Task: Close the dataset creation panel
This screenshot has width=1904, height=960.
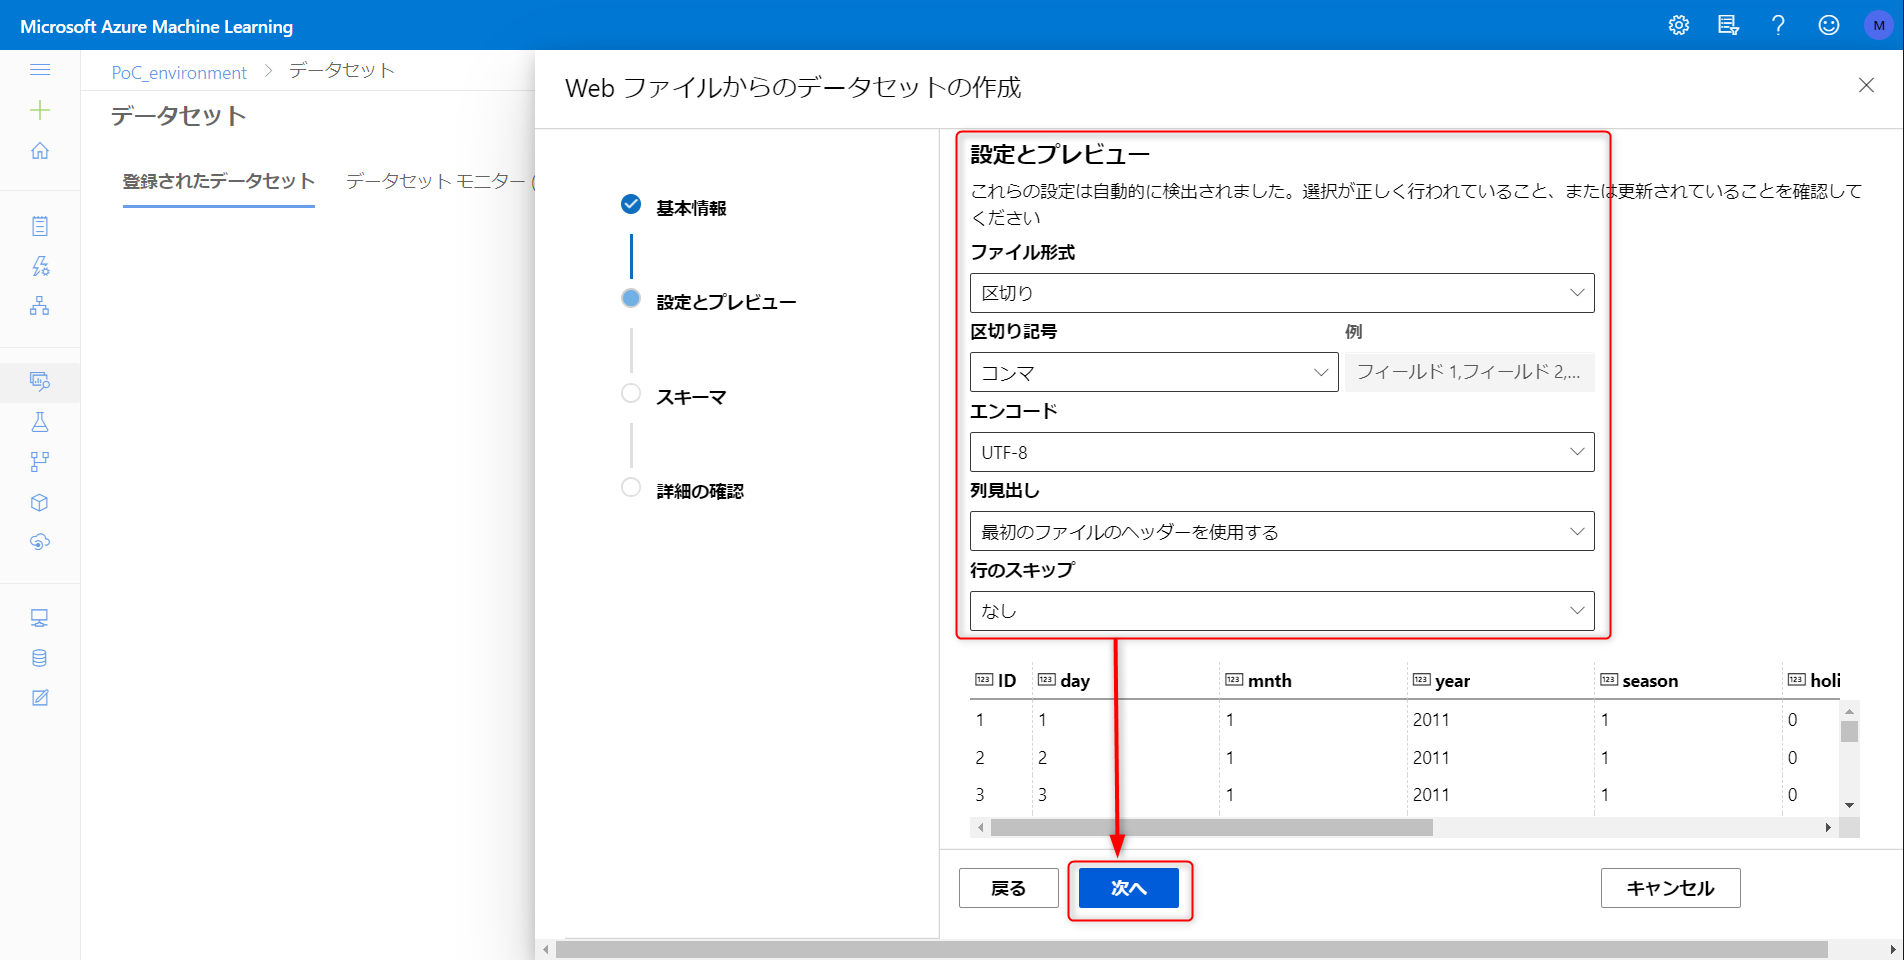Action: pyautogui.click(x=1866, y=85)
